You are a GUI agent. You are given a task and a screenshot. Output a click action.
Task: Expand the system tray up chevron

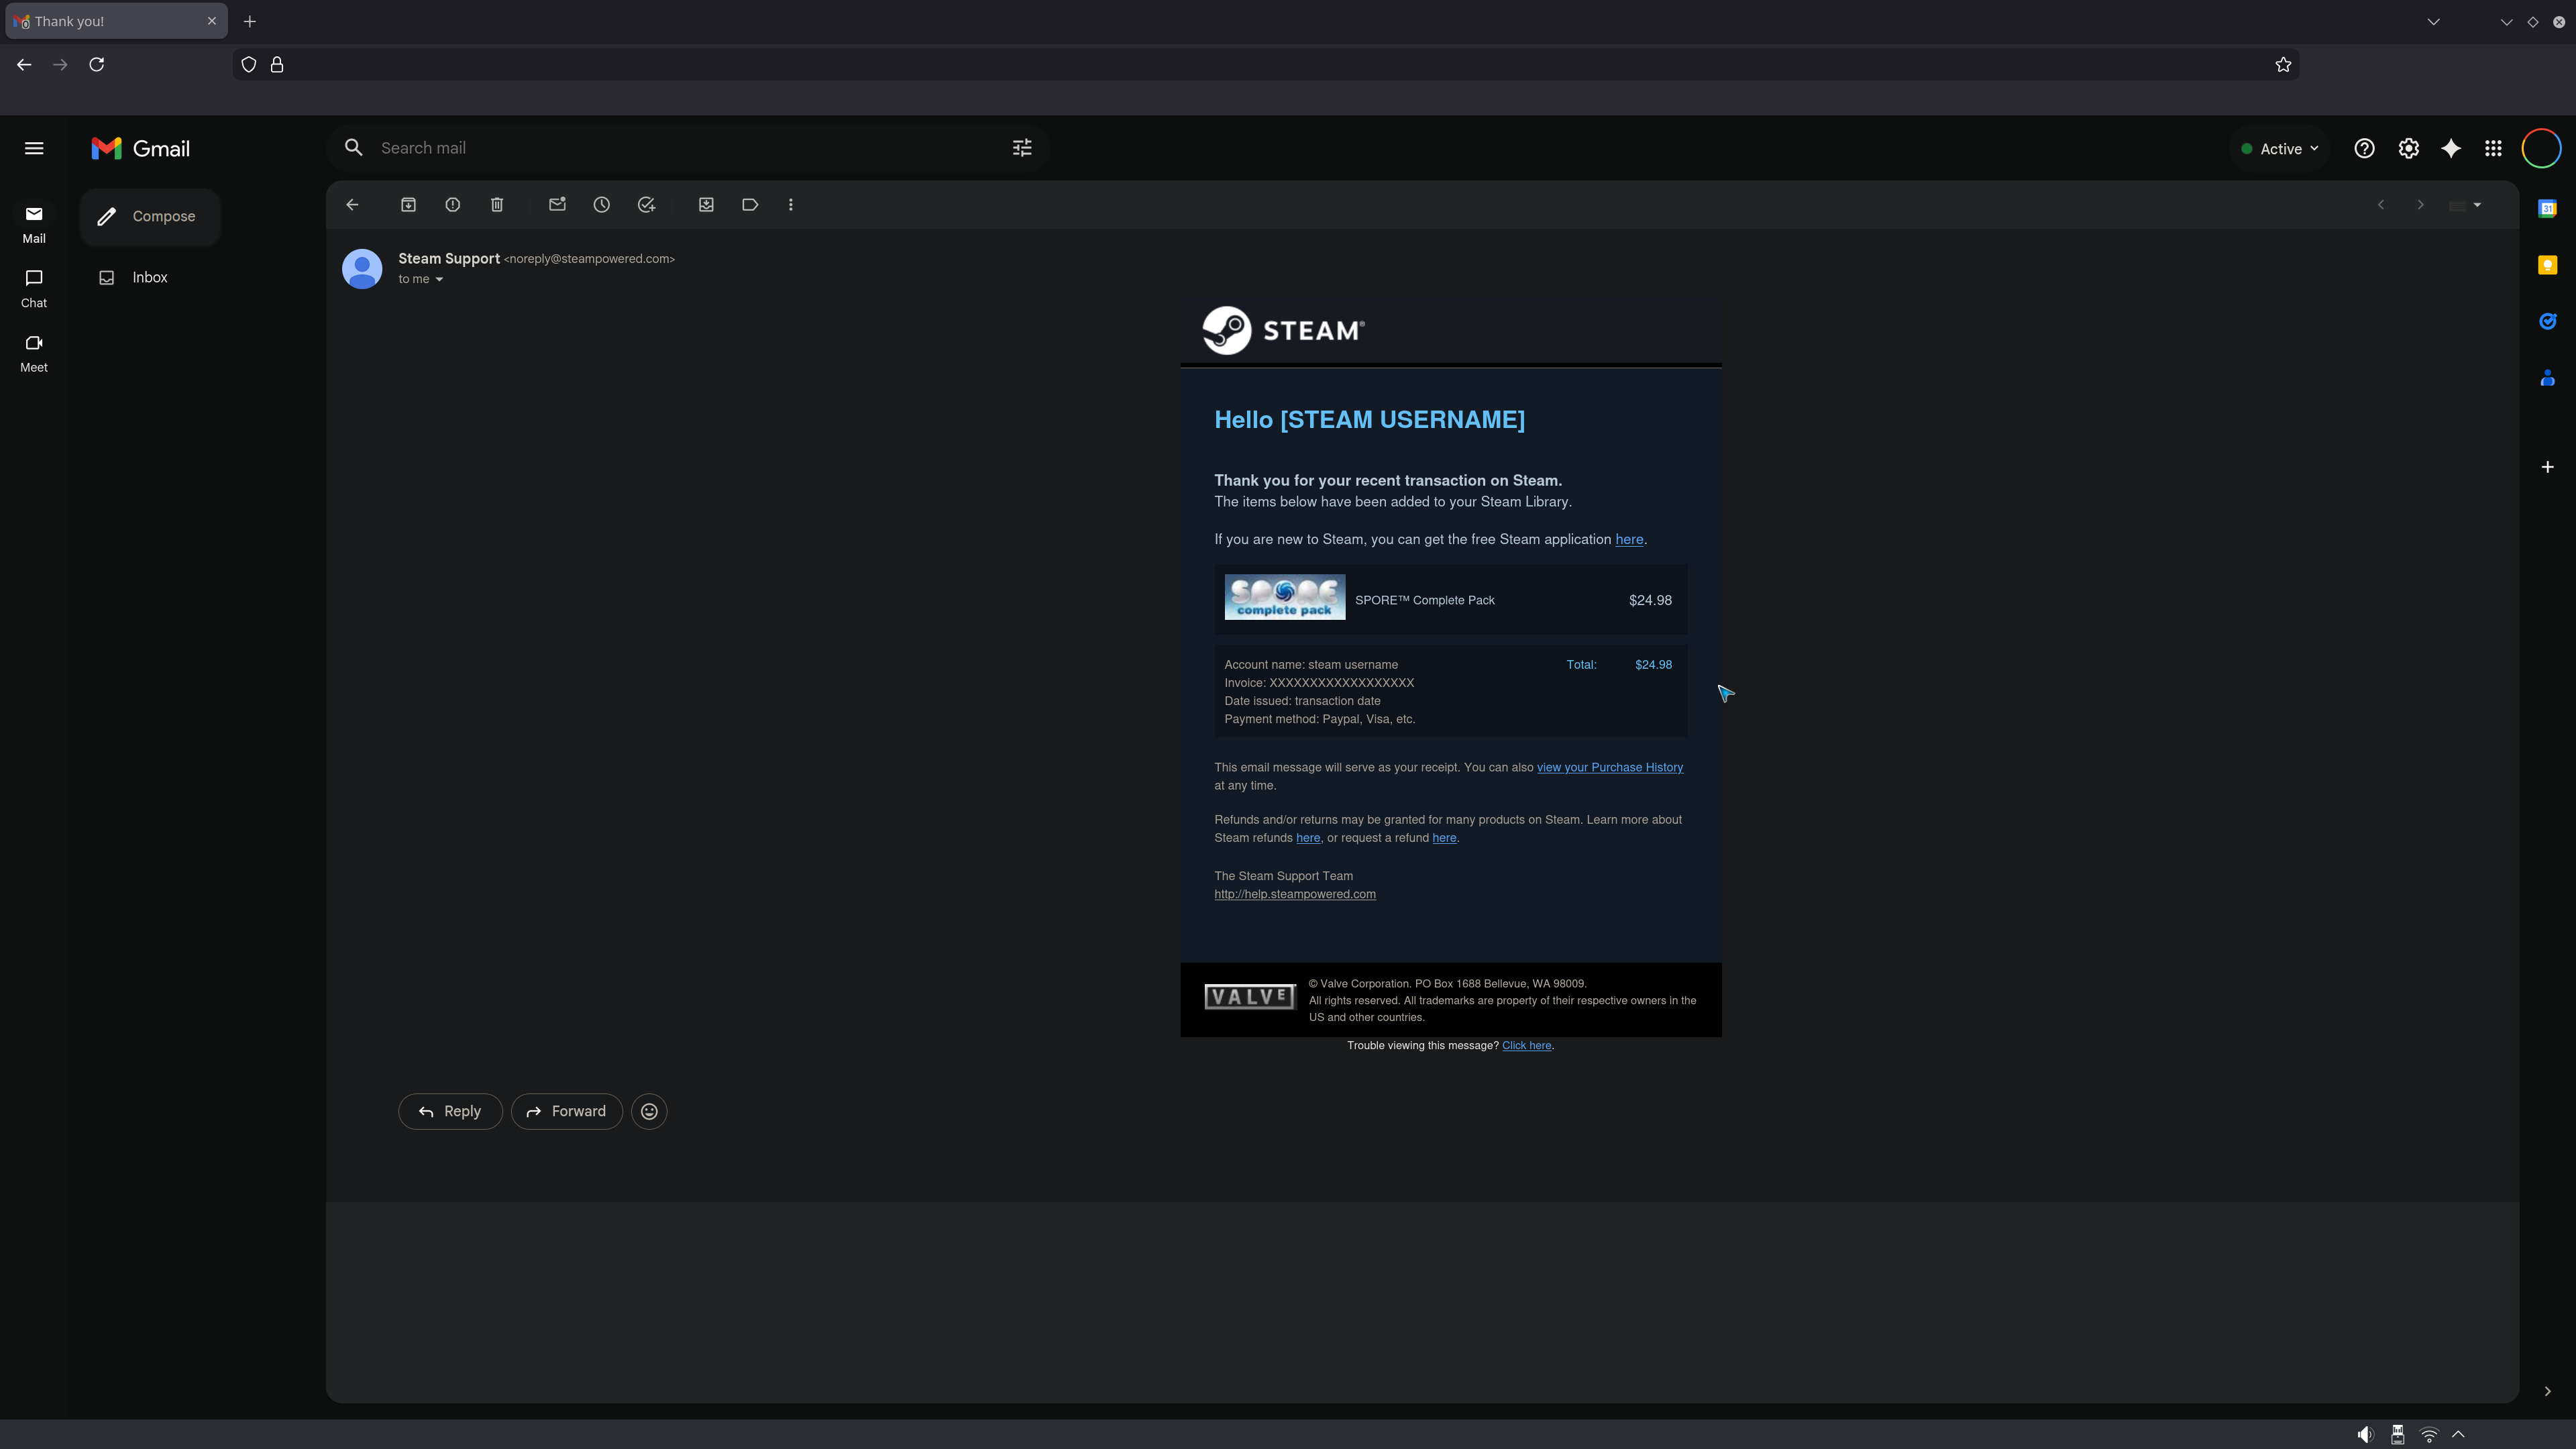(2459, 1435)
